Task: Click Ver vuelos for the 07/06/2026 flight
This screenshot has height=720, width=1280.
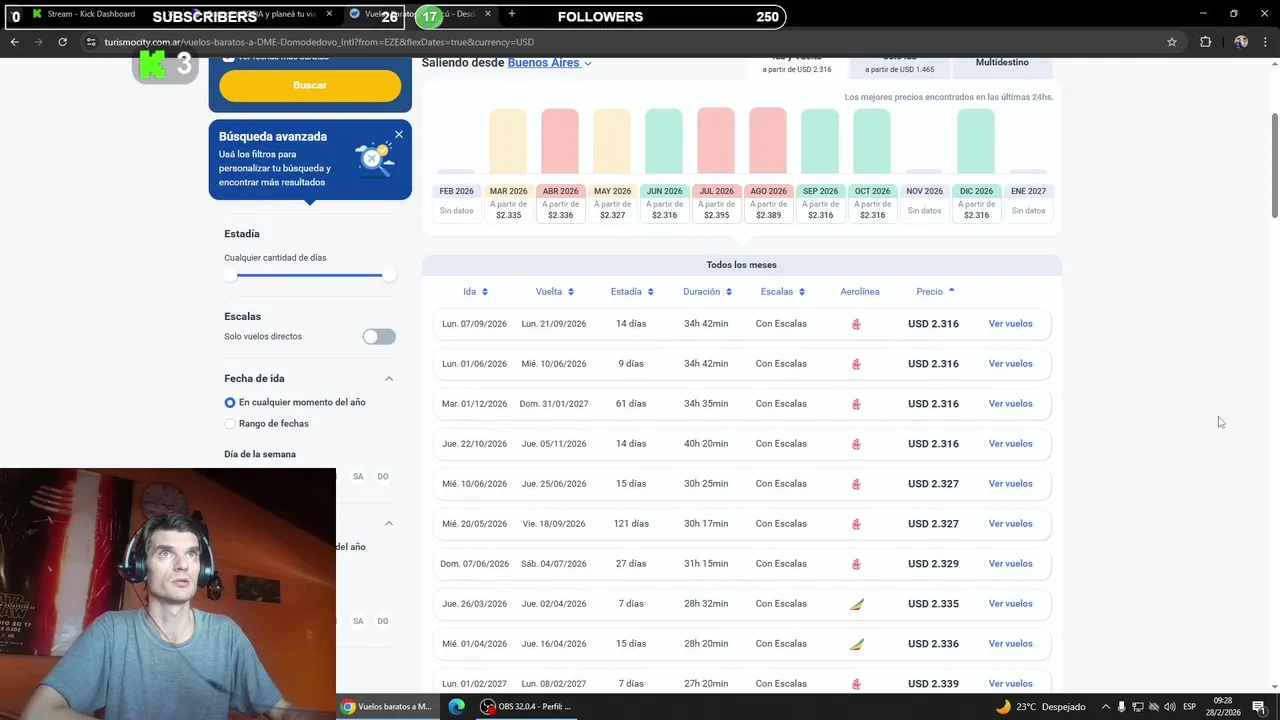Action: click(1010, 564)
